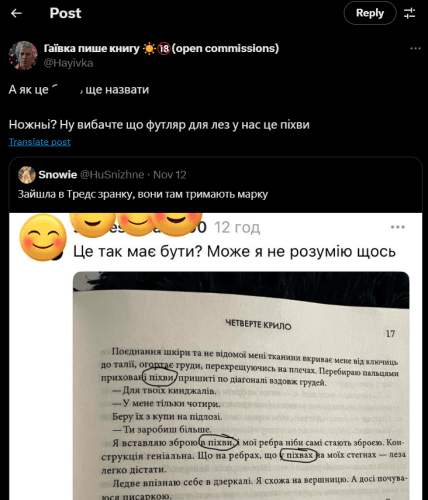The image size is (428, 500).
Task: Open the Threads screenshot's three-dot menu
Action: coord(397,227)
